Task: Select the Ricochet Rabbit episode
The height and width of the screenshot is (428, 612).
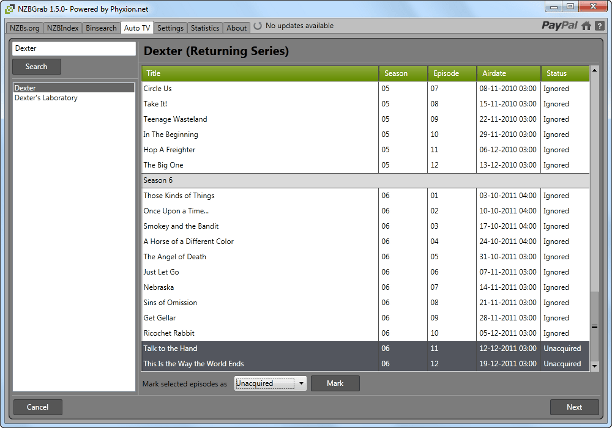Action: 365,333
